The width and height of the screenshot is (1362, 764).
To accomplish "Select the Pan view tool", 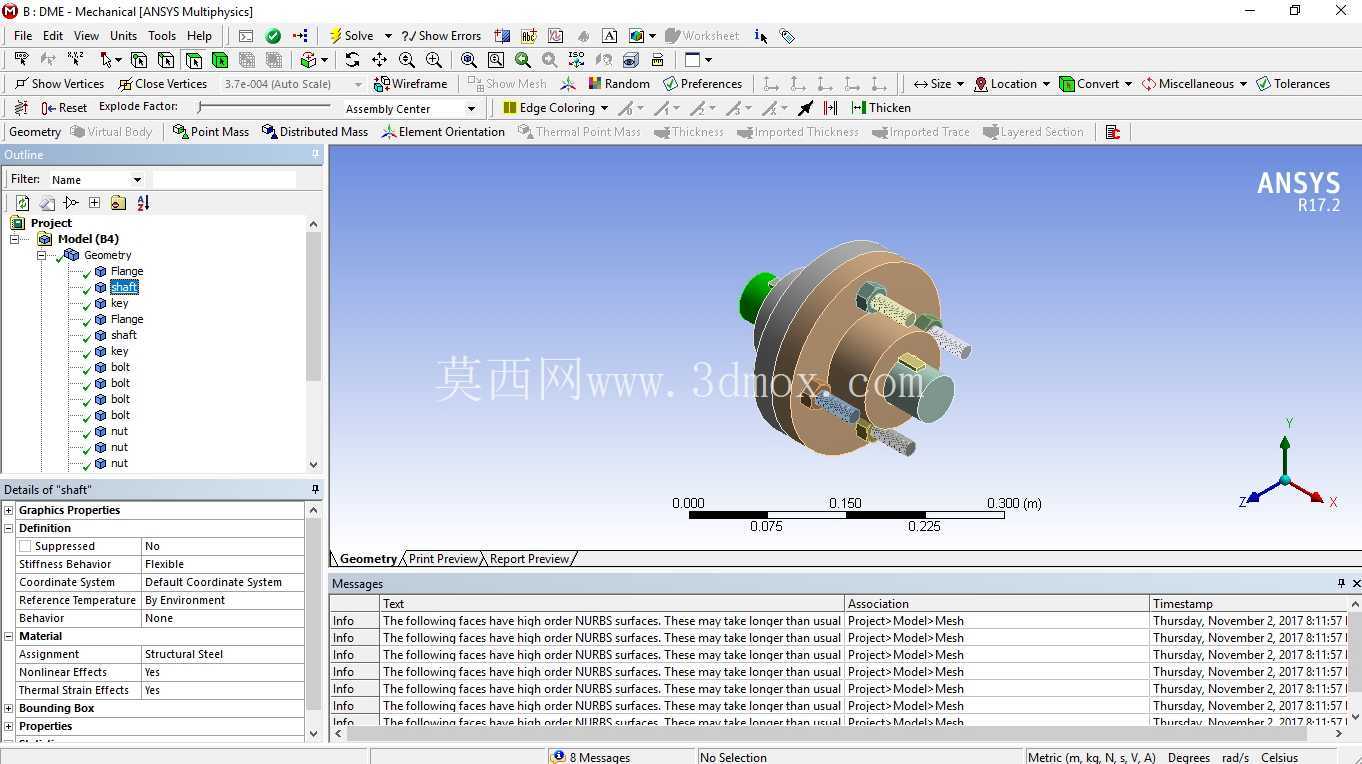I will [379, 60].
